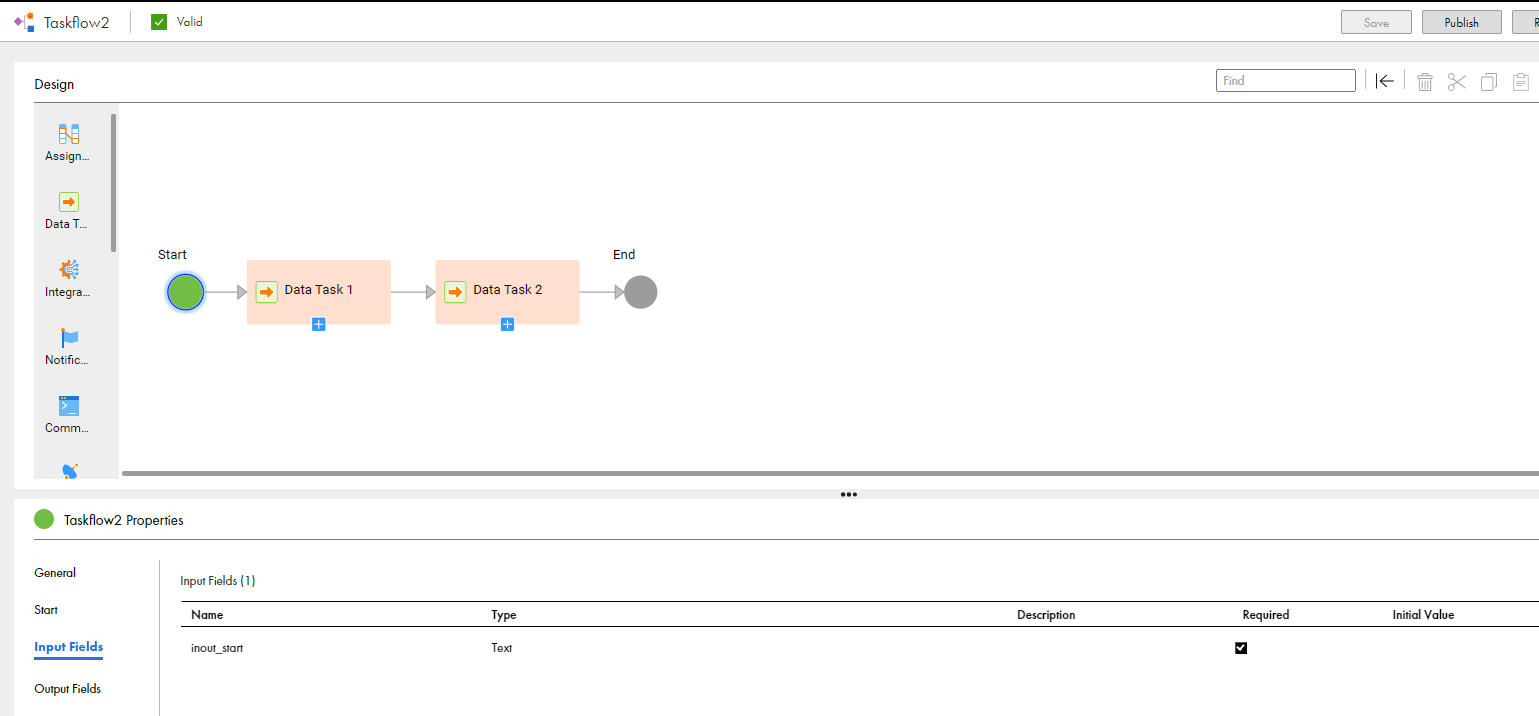
Task: Click the Find search field
Action: pos(1286,81)
